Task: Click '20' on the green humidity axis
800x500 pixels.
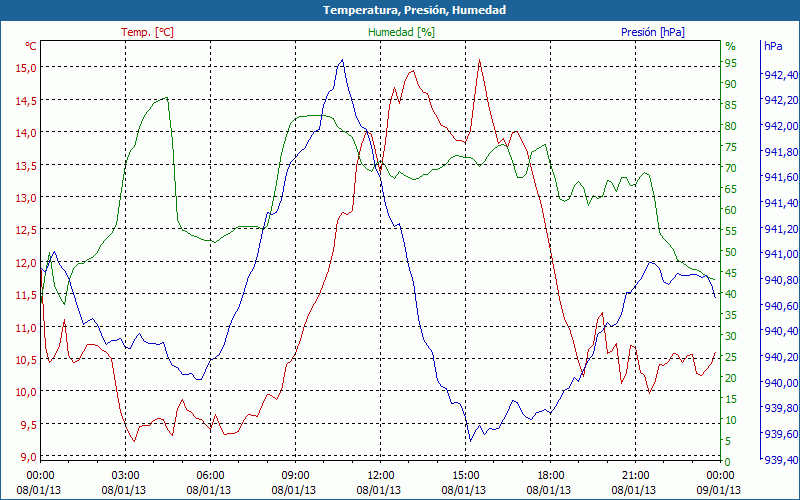Action: [731, 378]
